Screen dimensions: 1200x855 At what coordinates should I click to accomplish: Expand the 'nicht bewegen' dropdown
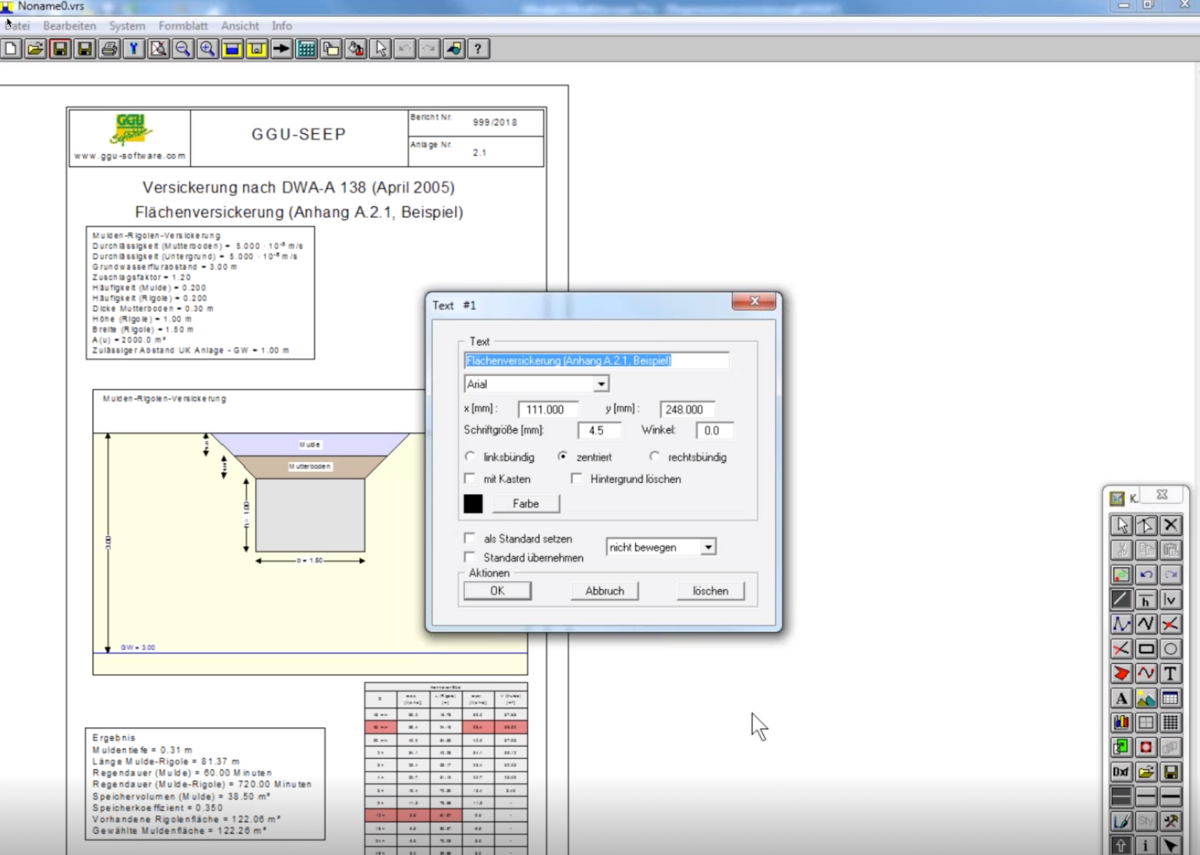[708, 548]
